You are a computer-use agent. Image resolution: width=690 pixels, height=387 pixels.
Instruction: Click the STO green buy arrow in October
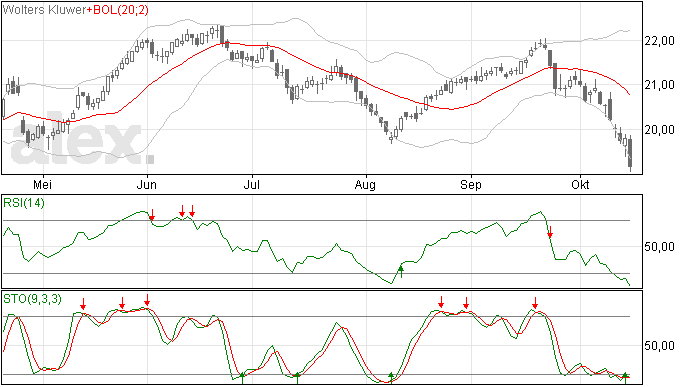625,378
